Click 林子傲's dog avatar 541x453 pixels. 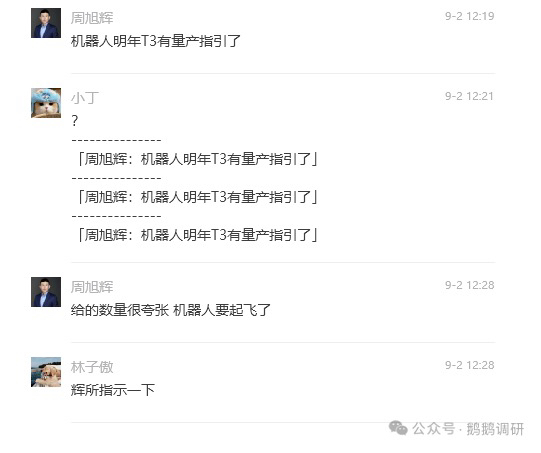coord(46,372)
